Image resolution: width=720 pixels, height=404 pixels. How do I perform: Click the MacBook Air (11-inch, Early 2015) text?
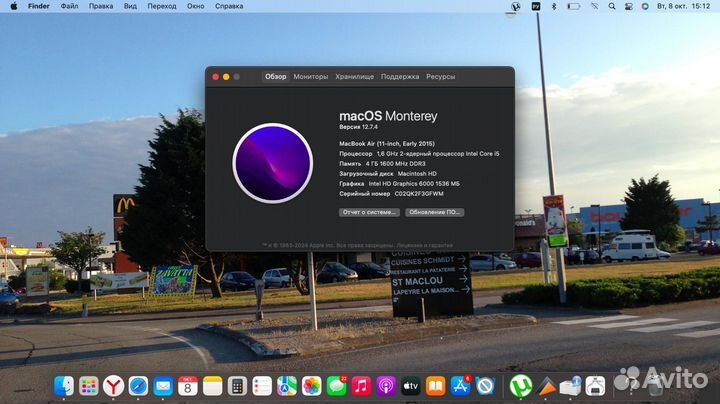click(387, 144)
